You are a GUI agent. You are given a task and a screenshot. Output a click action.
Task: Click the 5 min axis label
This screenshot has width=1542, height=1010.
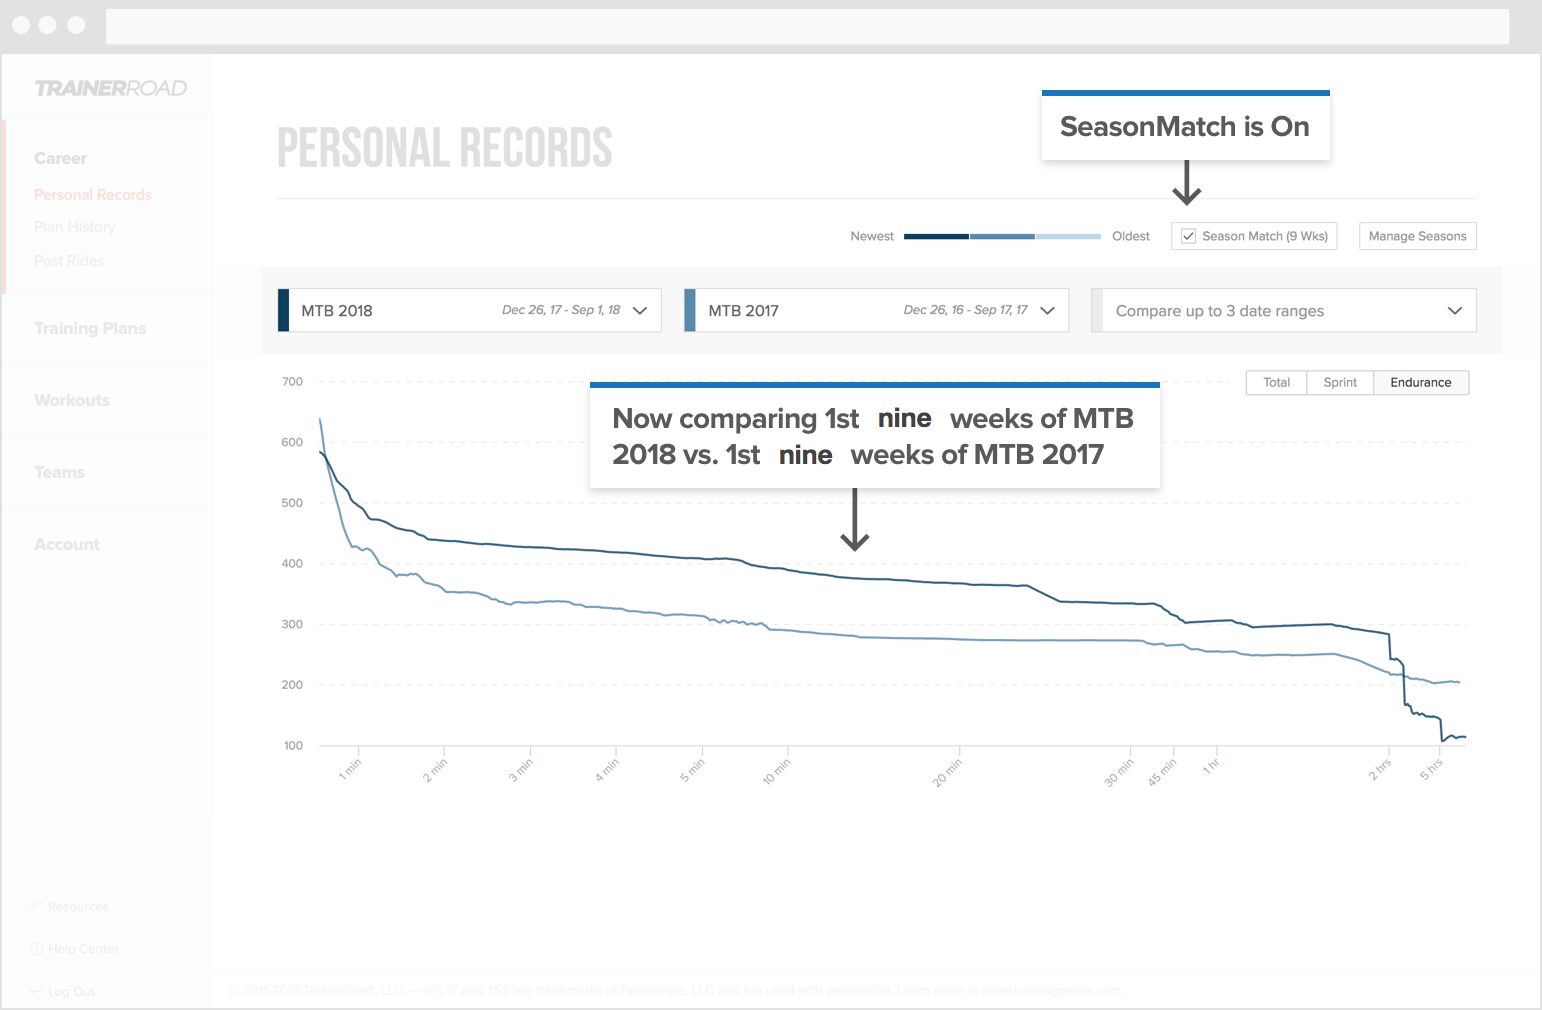coord(692,770)
